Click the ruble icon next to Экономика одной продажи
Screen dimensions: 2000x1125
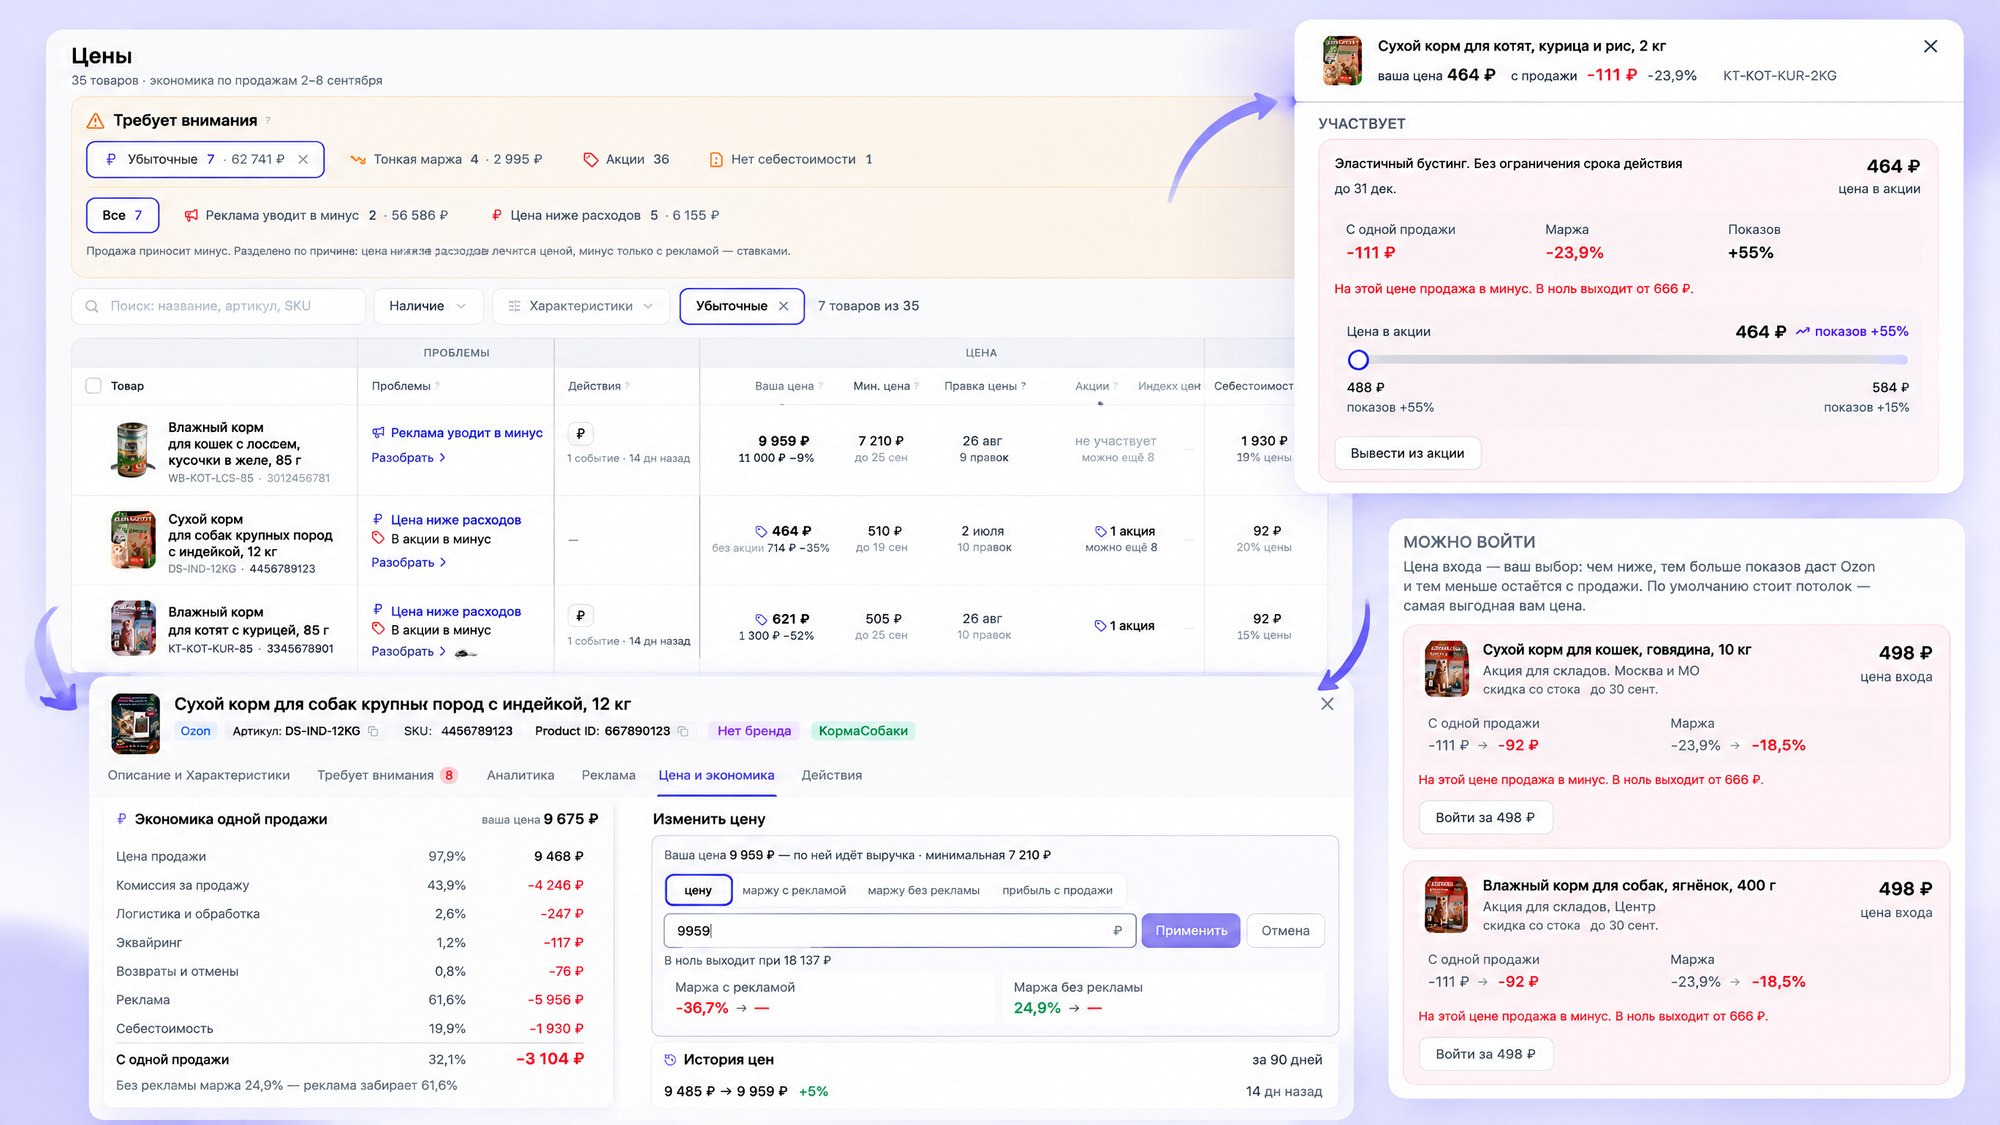(x=122, y=819)
